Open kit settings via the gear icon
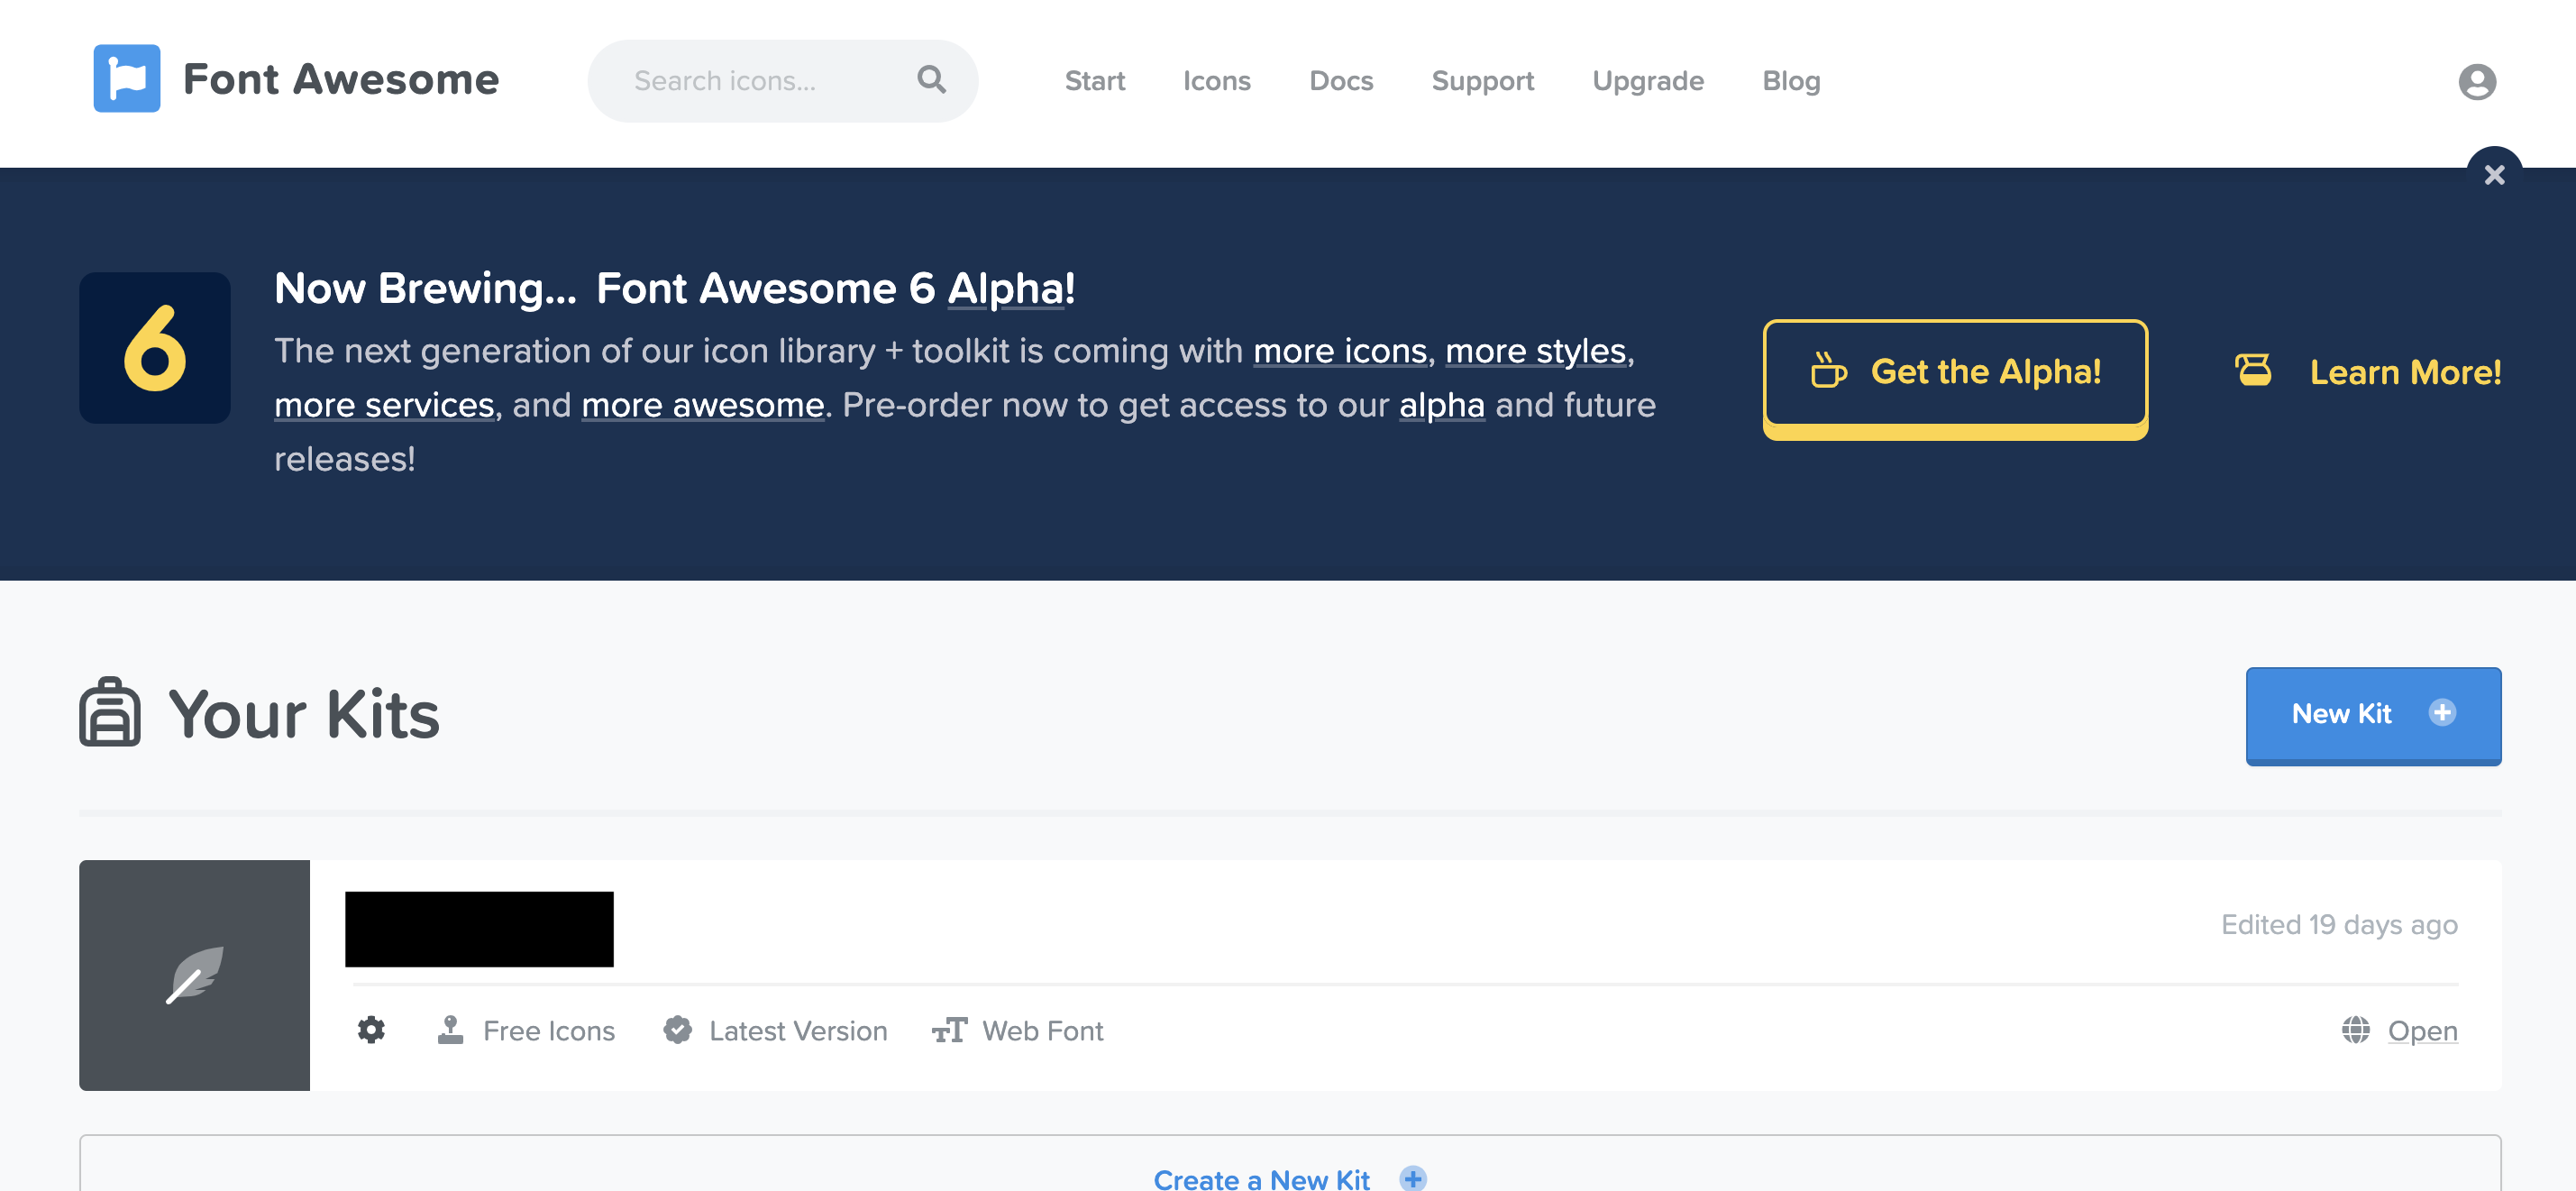 click(371, 1030)
